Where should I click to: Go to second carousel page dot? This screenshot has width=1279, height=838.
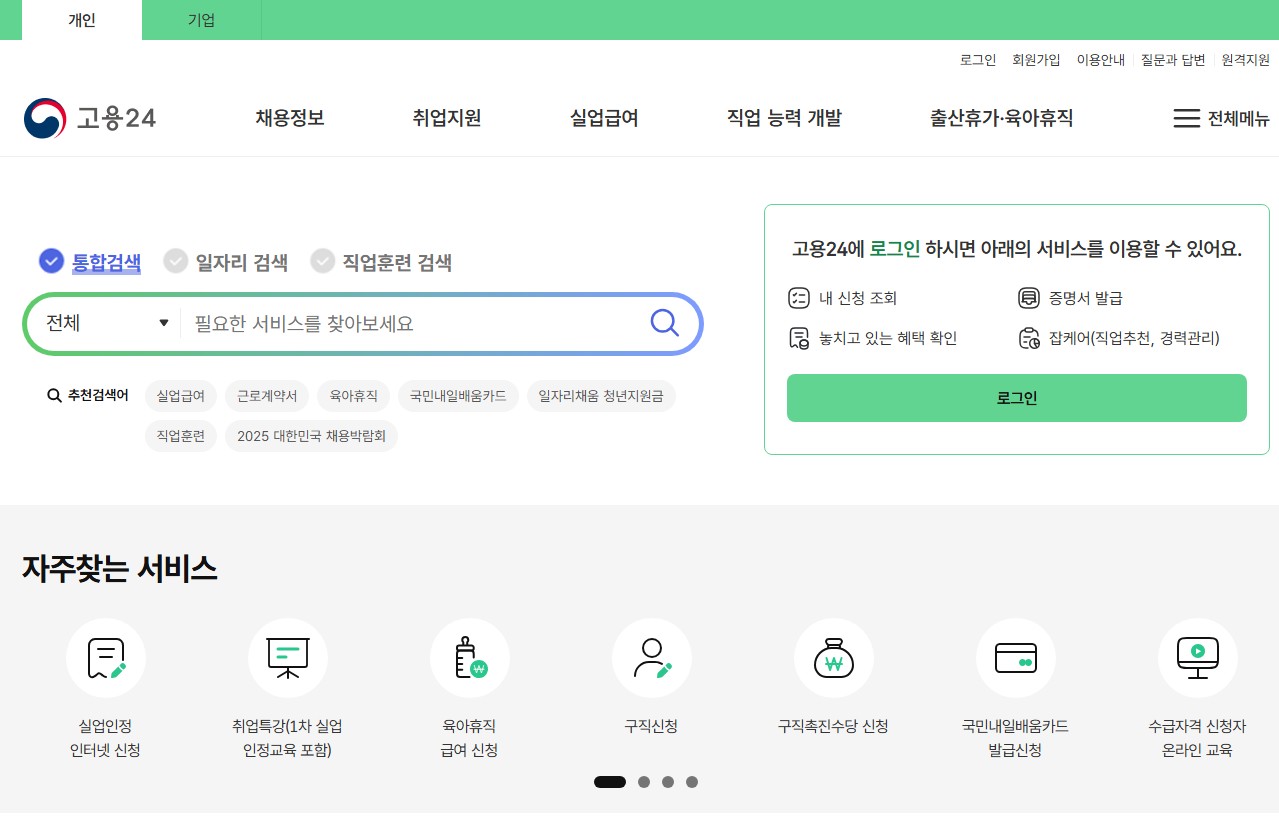click(644, 782)
